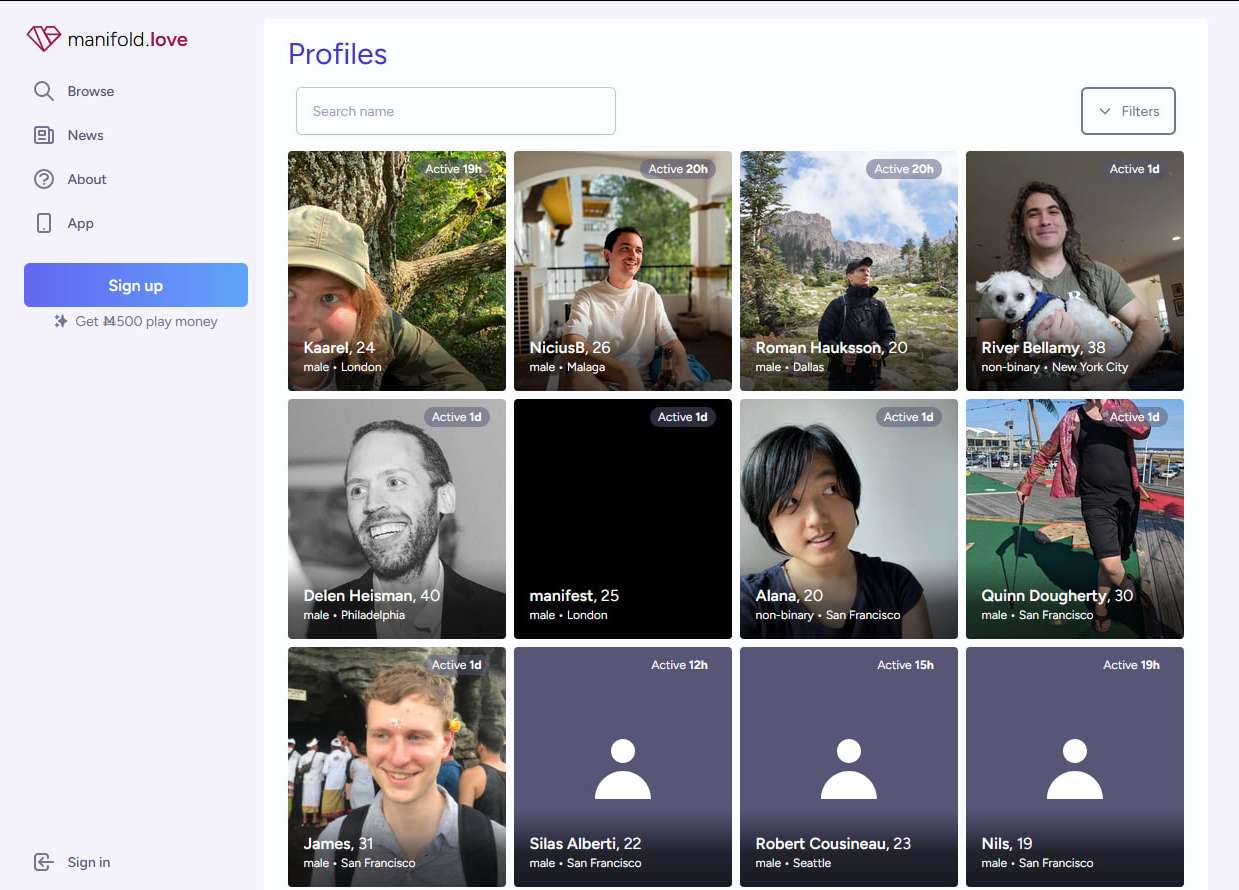This screenshot has width=1239, height=890.
Task: Click Nils's placeholder avatar icon
Action: pos(1075,769)
